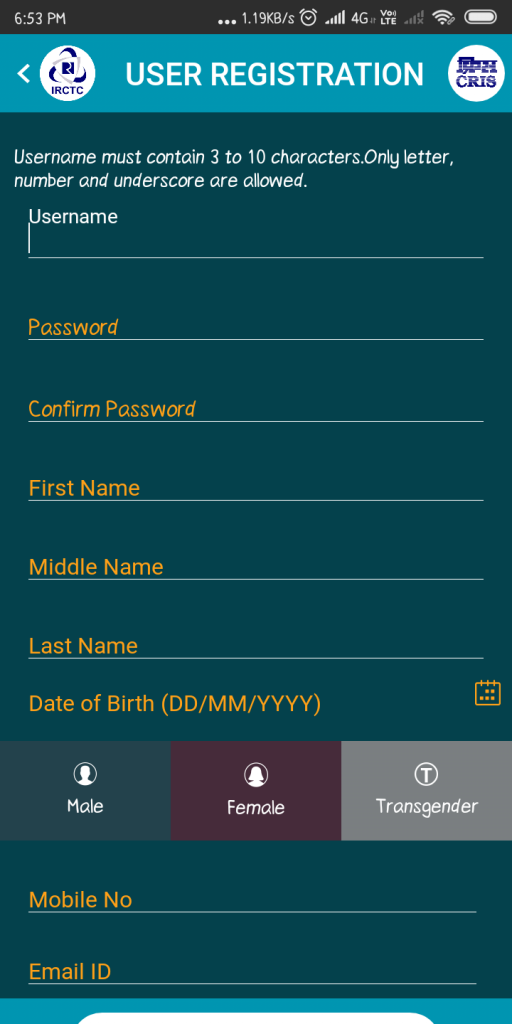Tap the Mobile No field
512x1024 pixels.
tap(252, 899)
